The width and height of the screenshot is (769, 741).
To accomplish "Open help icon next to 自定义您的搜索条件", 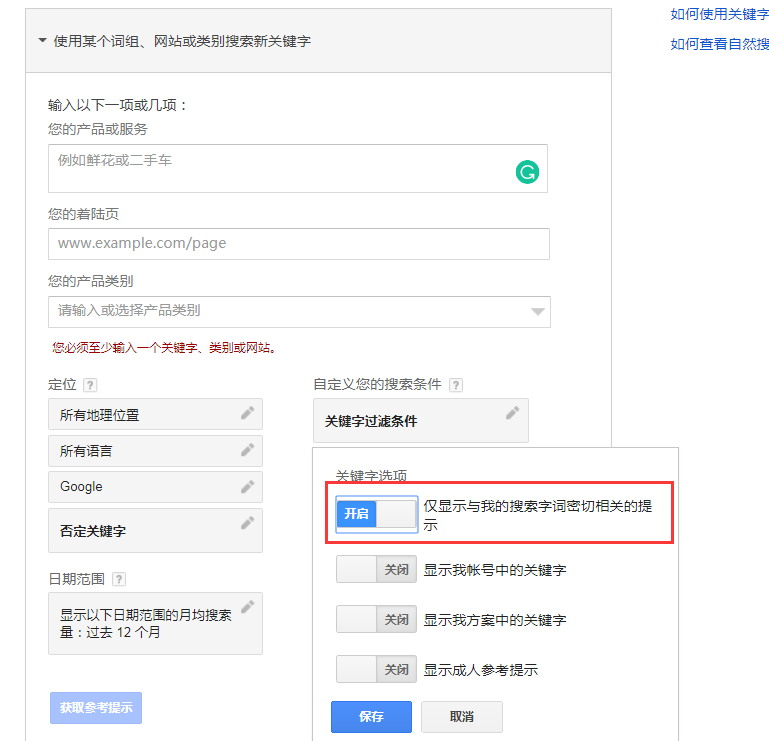I will pos(456,385).
